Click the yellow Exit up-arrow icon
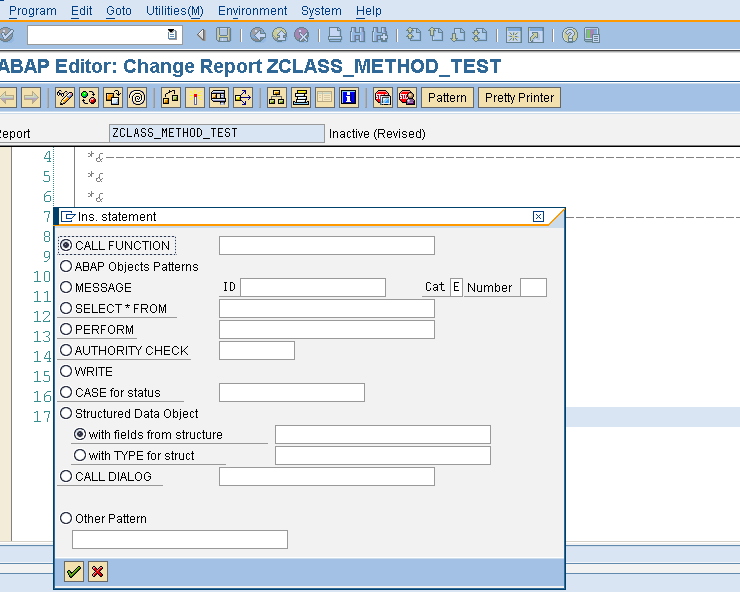This screenshot has width=740, height=592. 280,35
